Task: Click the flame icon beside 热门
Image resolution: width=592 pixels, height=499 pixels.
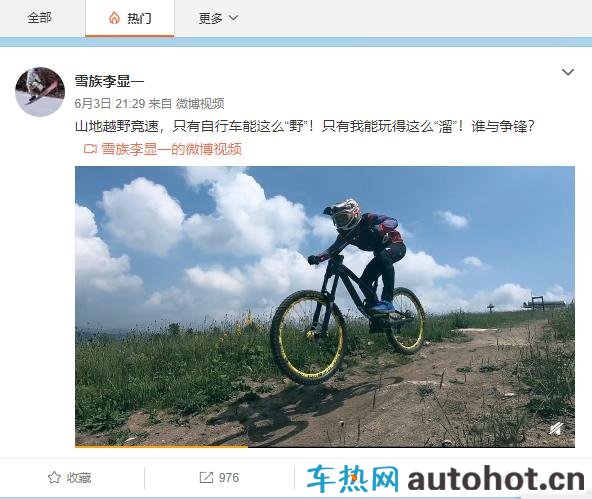Action: 114,18
